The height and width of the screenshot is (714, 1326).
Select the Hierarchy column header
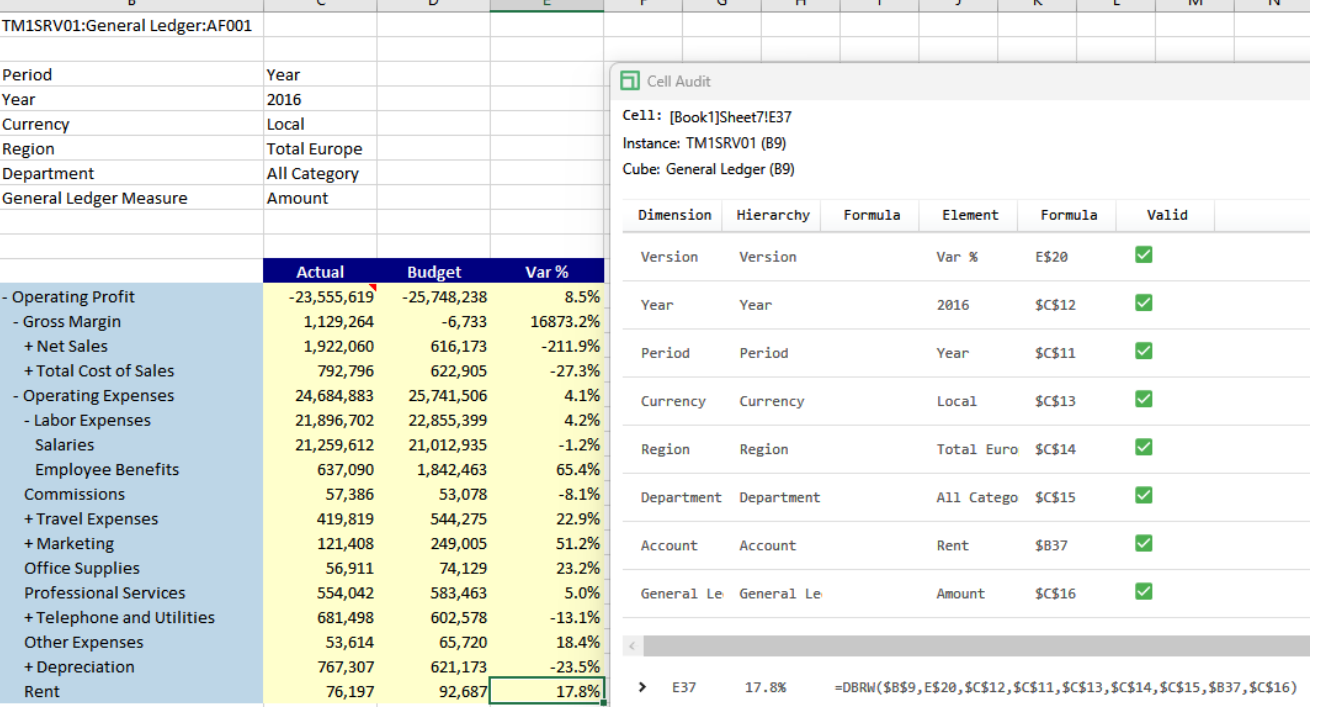[x=773, y=215]
